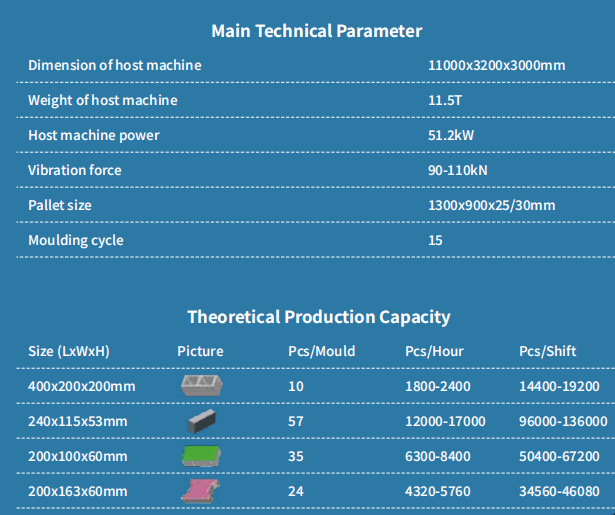This screenshot has height=515, width=615.
Task: Click the dark gray solid brick picture
Action: [x=201, y=422]
